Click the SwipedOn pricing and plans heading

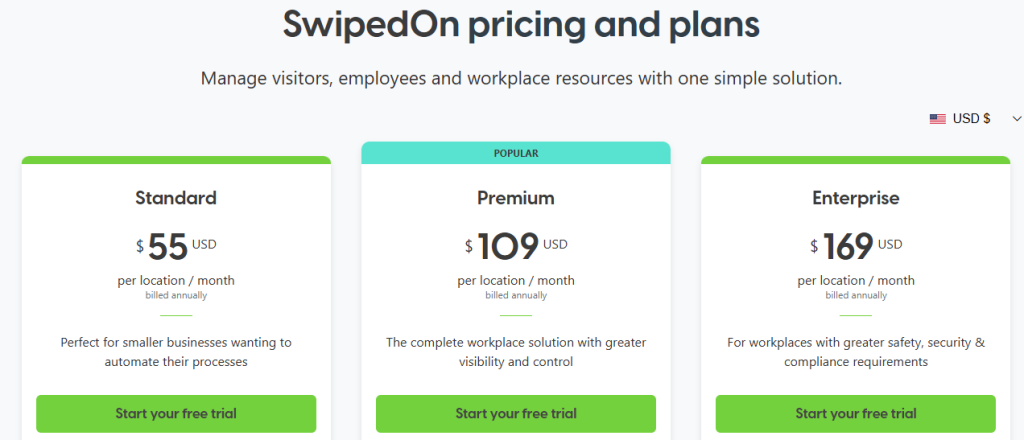[521, 25]
